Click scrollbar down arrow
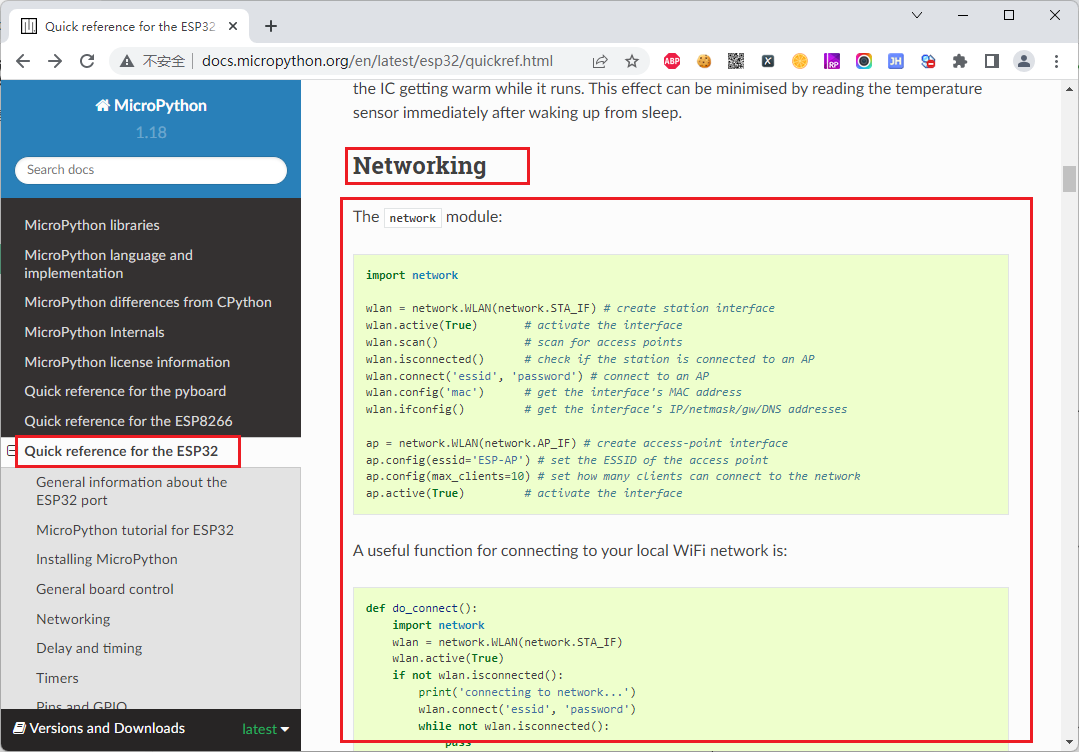 [1069, 742]
